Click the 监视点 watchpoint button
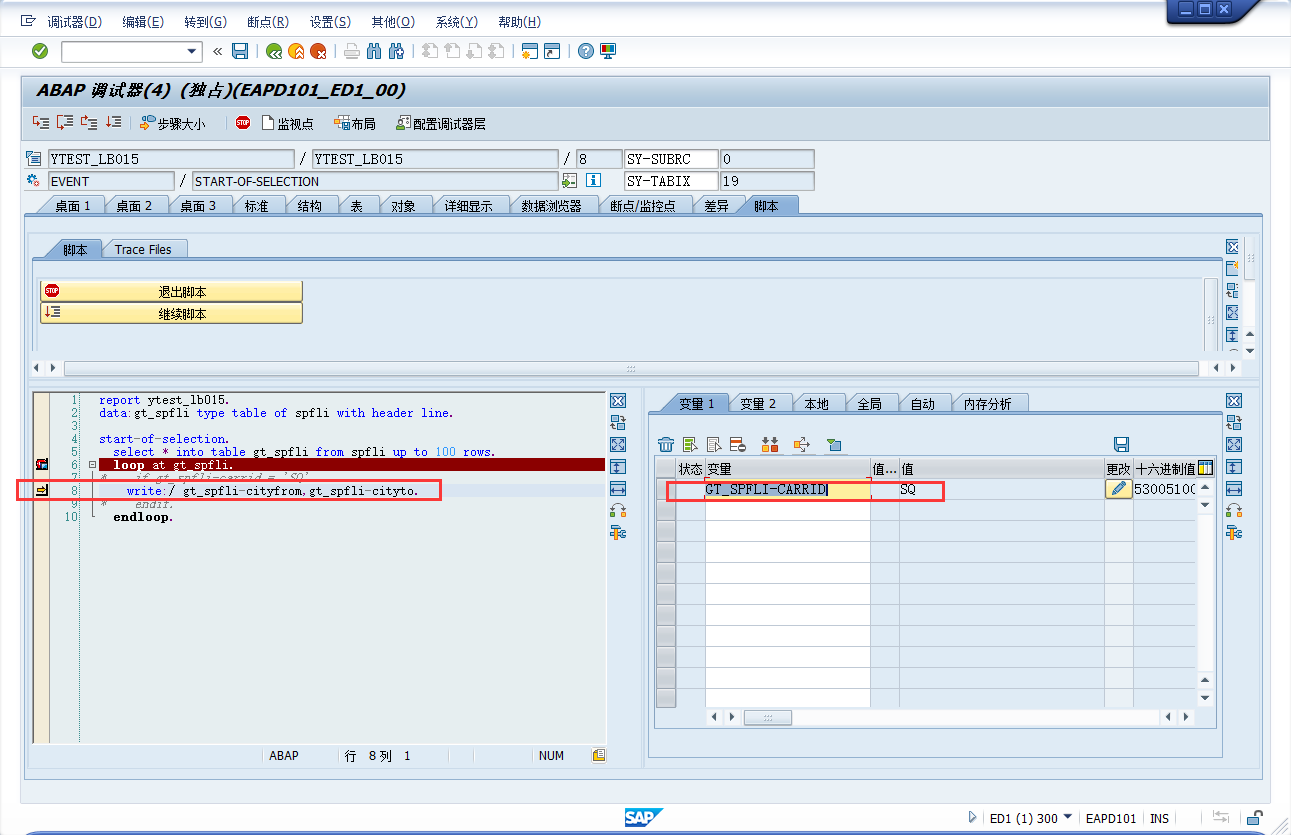This screenshot has width=1291, height=835. click(x=287, y=123)
